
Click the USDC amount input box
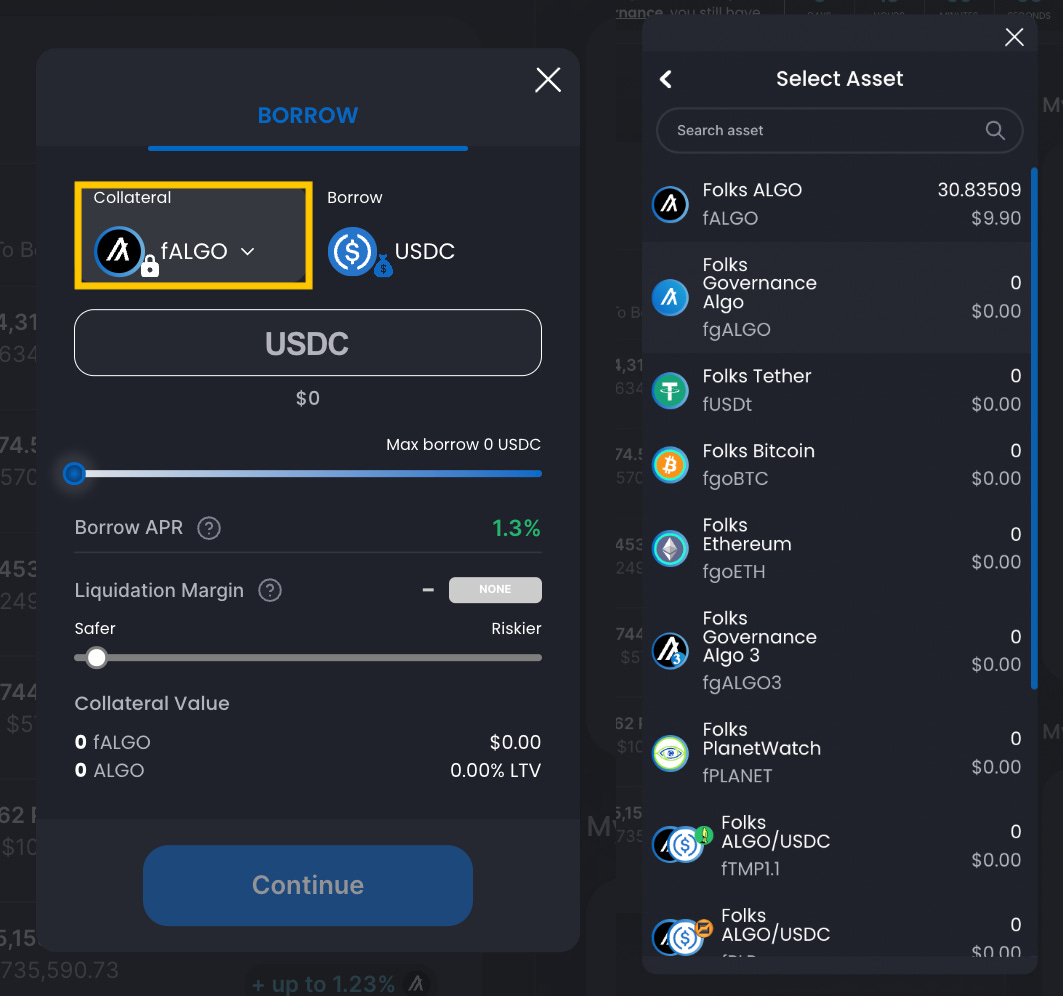tap(308, 342)
